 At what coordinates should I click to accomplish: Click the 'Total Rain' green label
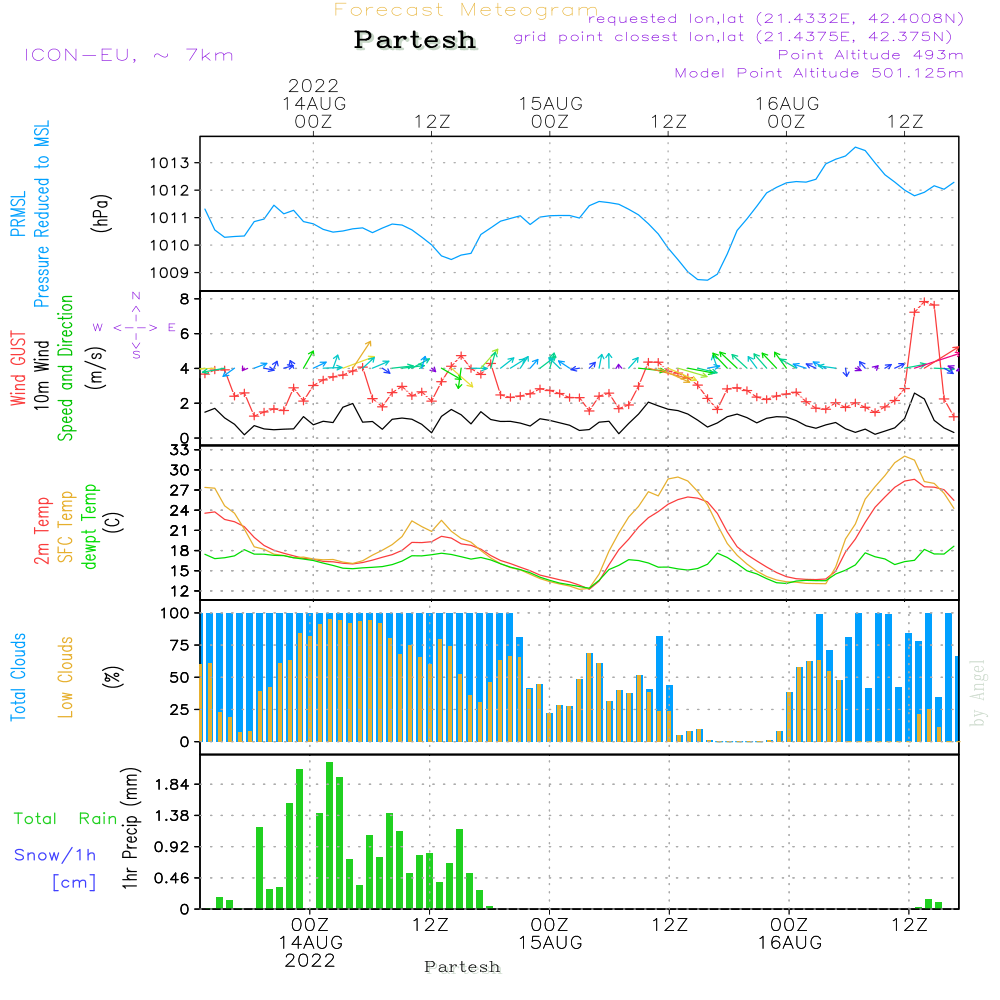tap(66, 818)
